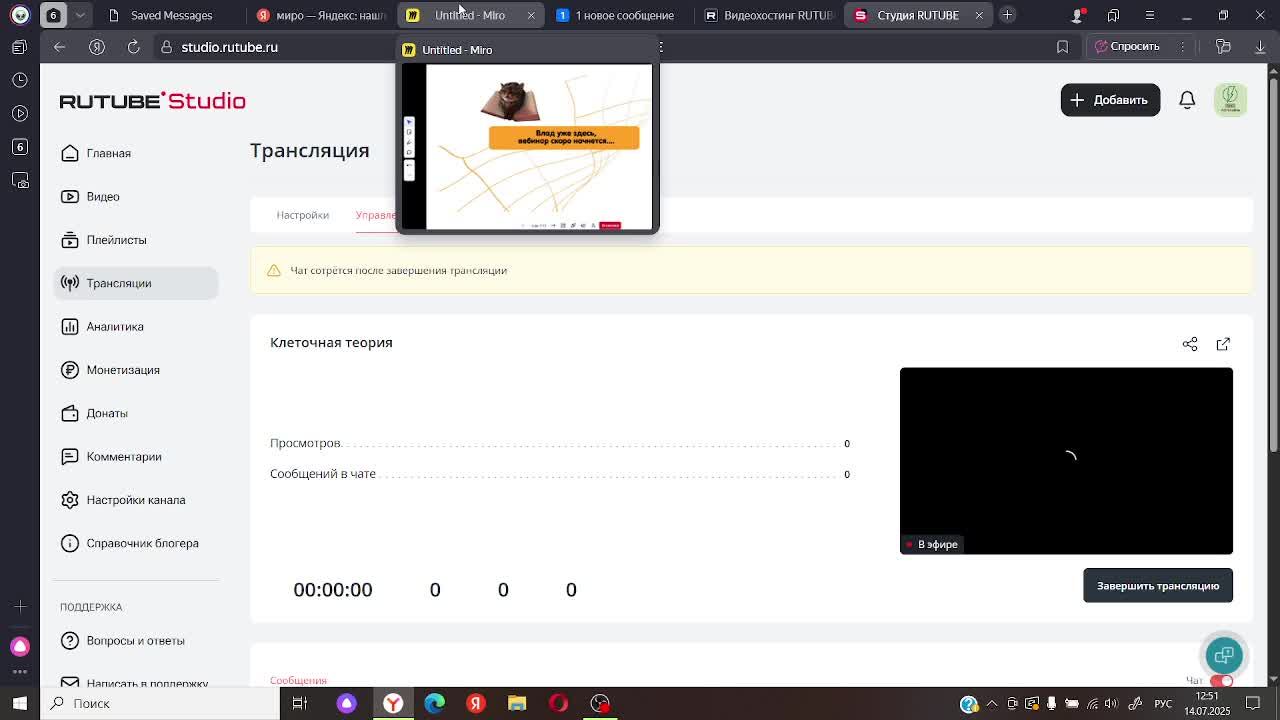
Task: Switch to Видеохостинг RUTUBE tab
Action: coord(770,15)
